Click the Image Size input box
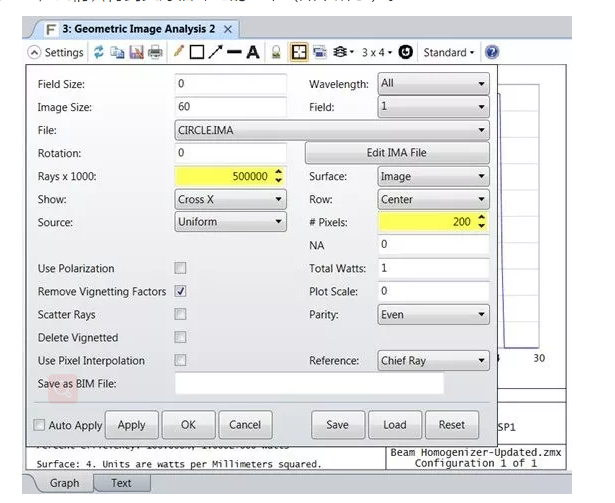 [x=231, y=107]
